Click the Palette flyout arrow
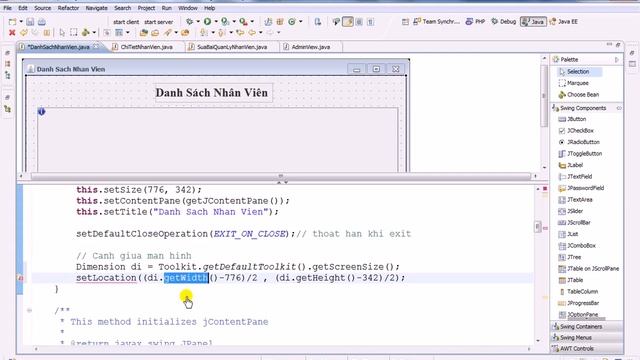Screen dimensions: 640x360 click(617, 60)
